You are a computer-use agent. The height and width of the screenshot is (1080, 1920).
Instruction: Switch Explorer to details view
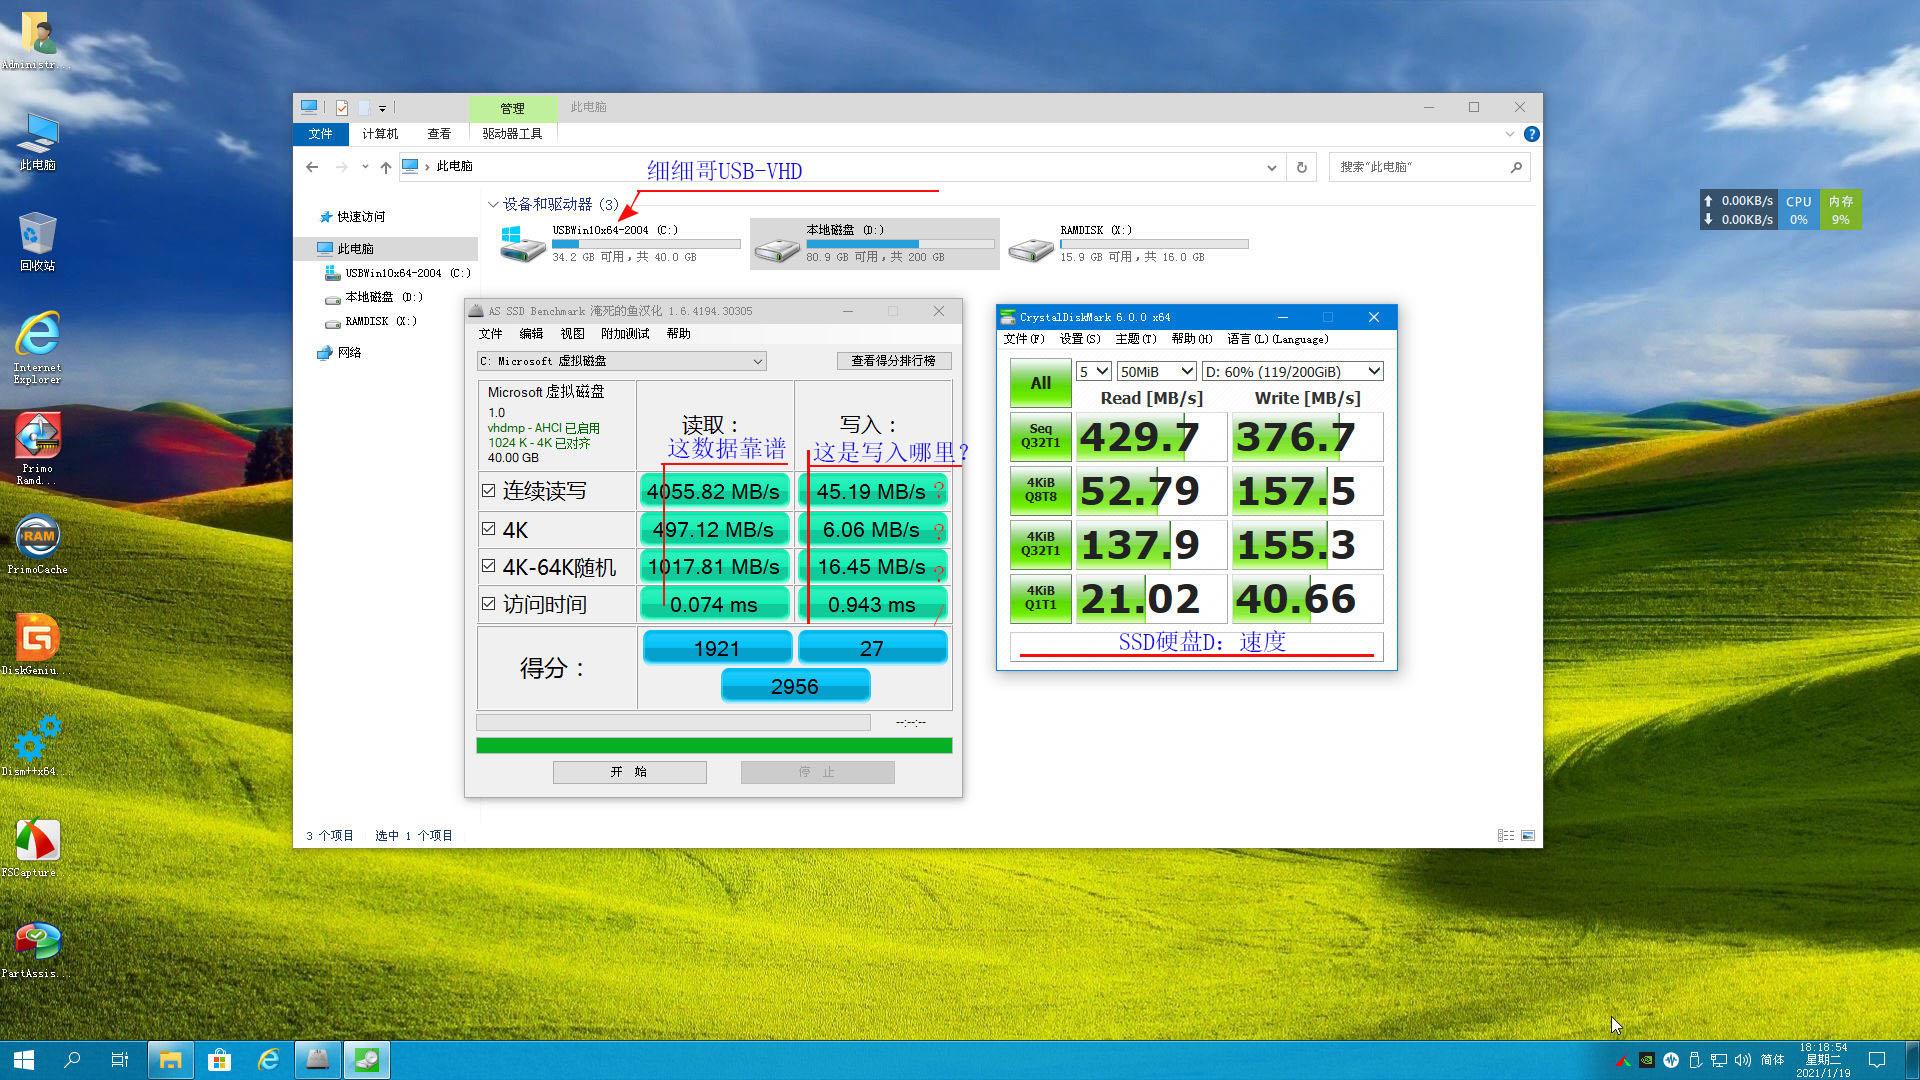pyautogui.click(x=1505, y=835)
